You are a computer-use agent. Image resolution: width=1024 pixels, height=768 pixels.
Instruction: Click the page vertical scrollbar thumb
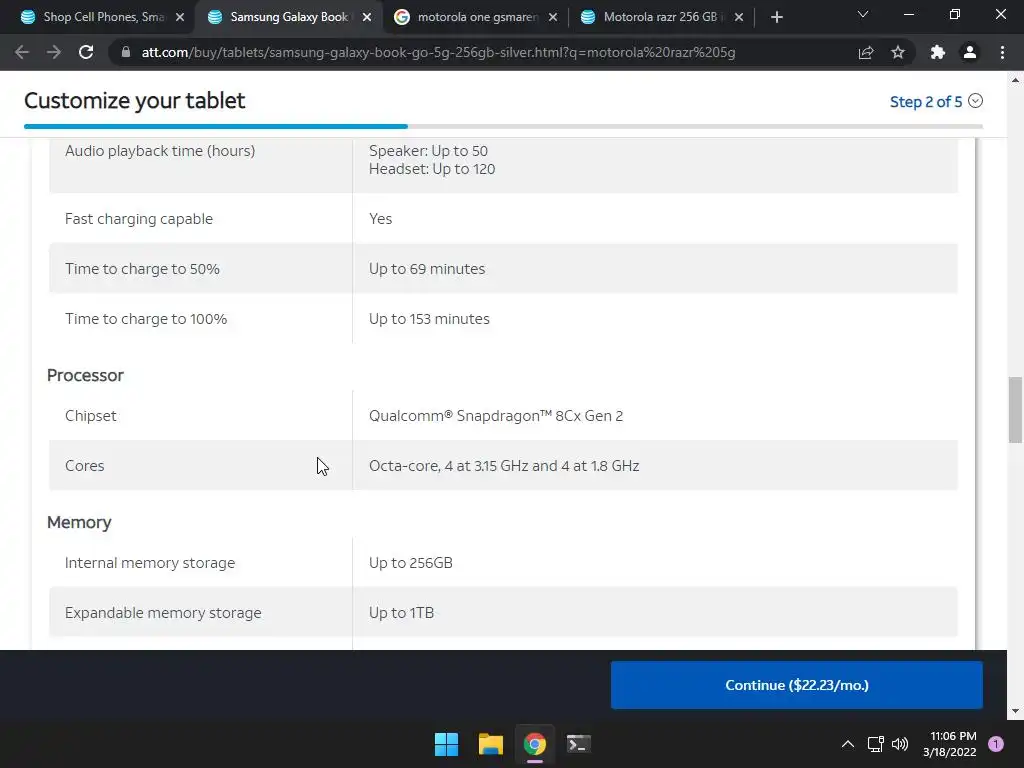1015,409
